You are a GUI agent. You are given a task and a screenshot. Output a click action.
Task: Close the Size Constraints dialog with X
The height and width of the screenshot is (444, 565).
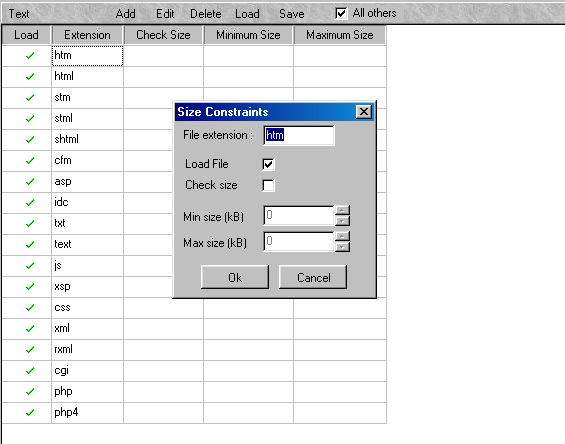(364, 112)
